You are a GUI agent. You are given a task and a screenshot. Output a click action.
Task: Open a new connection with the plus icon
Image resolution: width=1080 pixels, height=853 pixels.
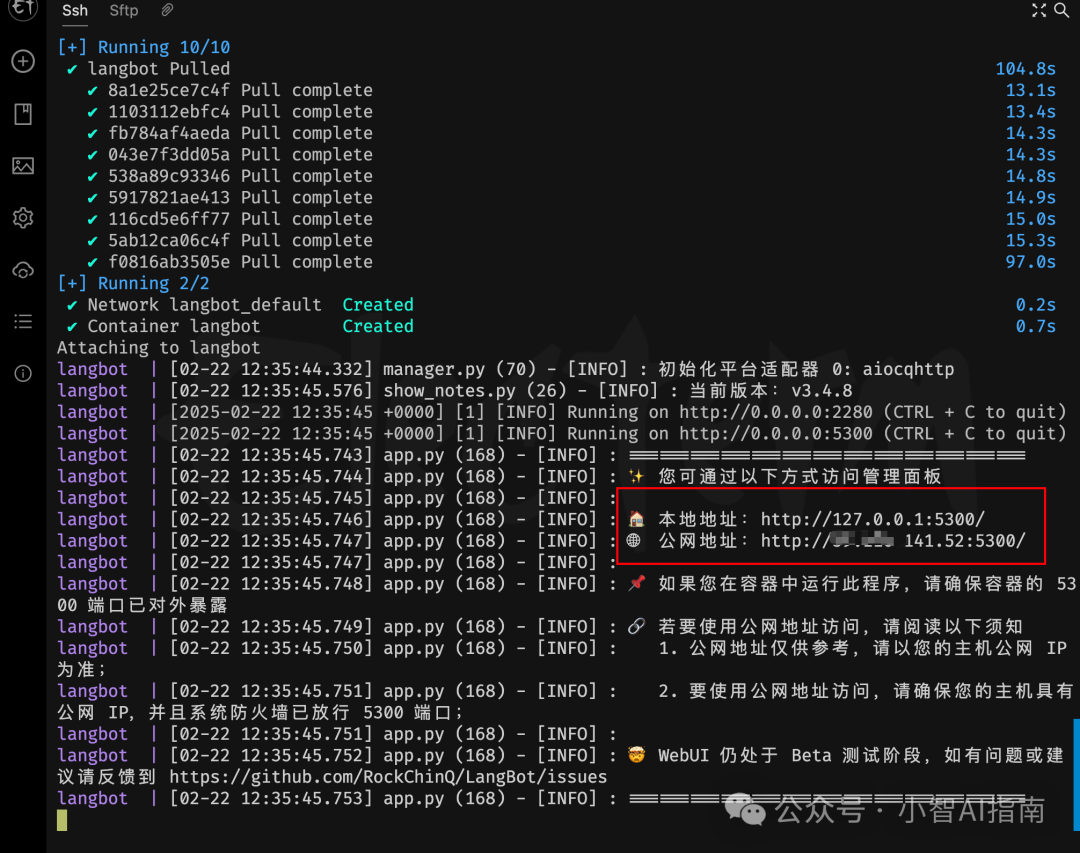[23, 61]
